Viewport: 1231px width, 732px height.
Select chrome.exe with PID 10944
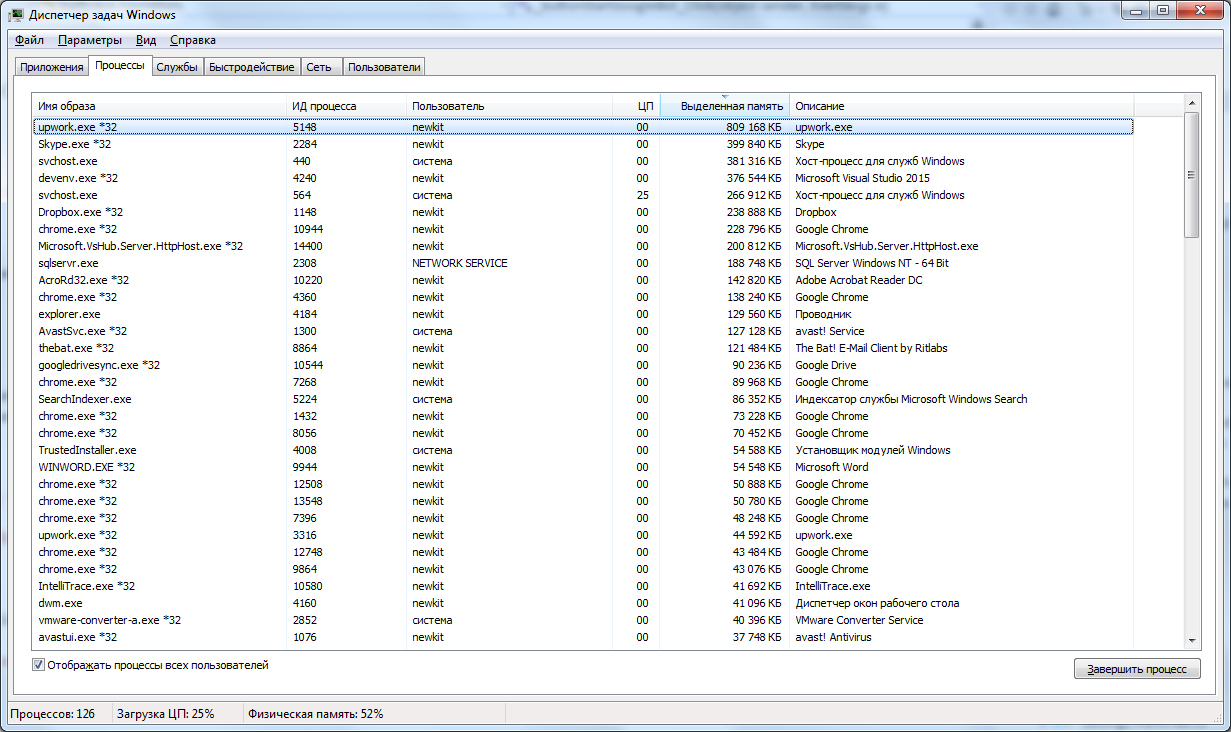pos(583,229)
